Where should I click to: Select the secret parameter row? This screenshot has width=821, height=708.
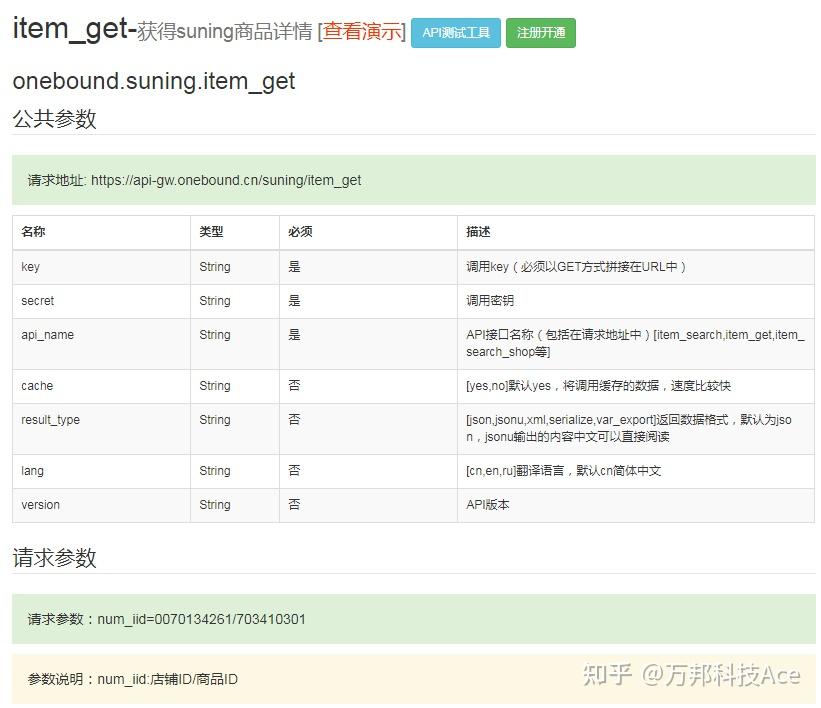pyautogui.click(x=37, y=300)
